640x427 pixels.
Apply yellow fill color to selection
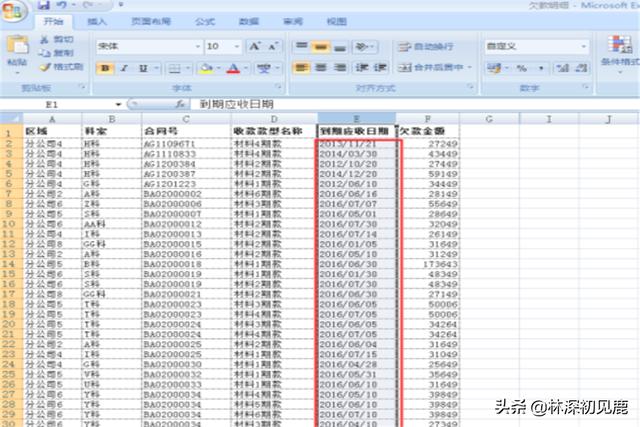click(x=206, y=68)
